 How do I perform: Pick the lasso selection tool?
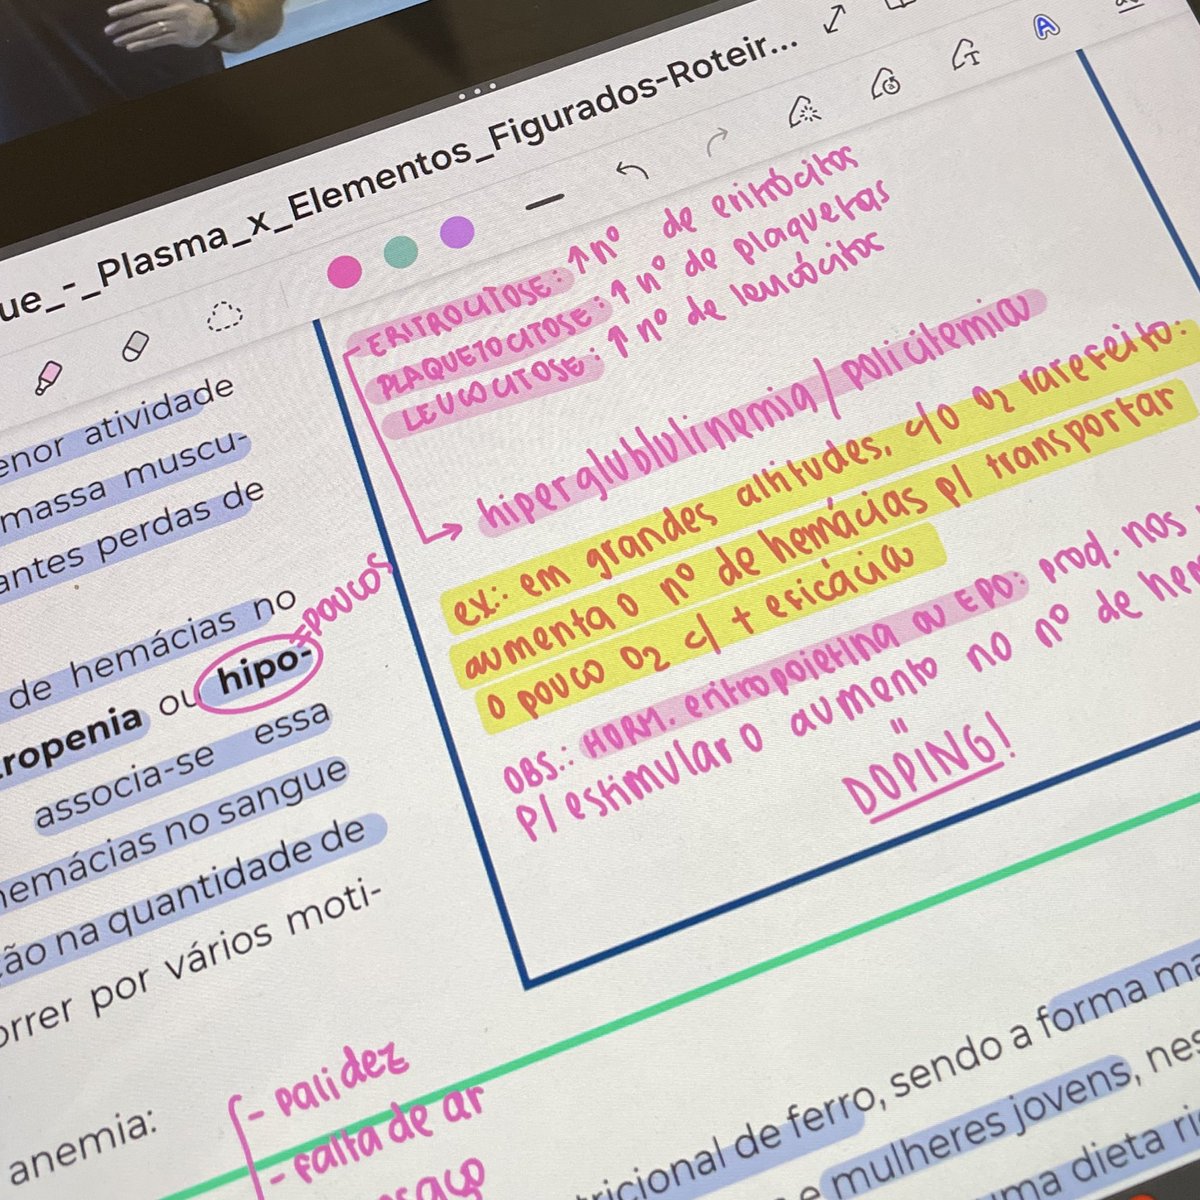(224, 317)
